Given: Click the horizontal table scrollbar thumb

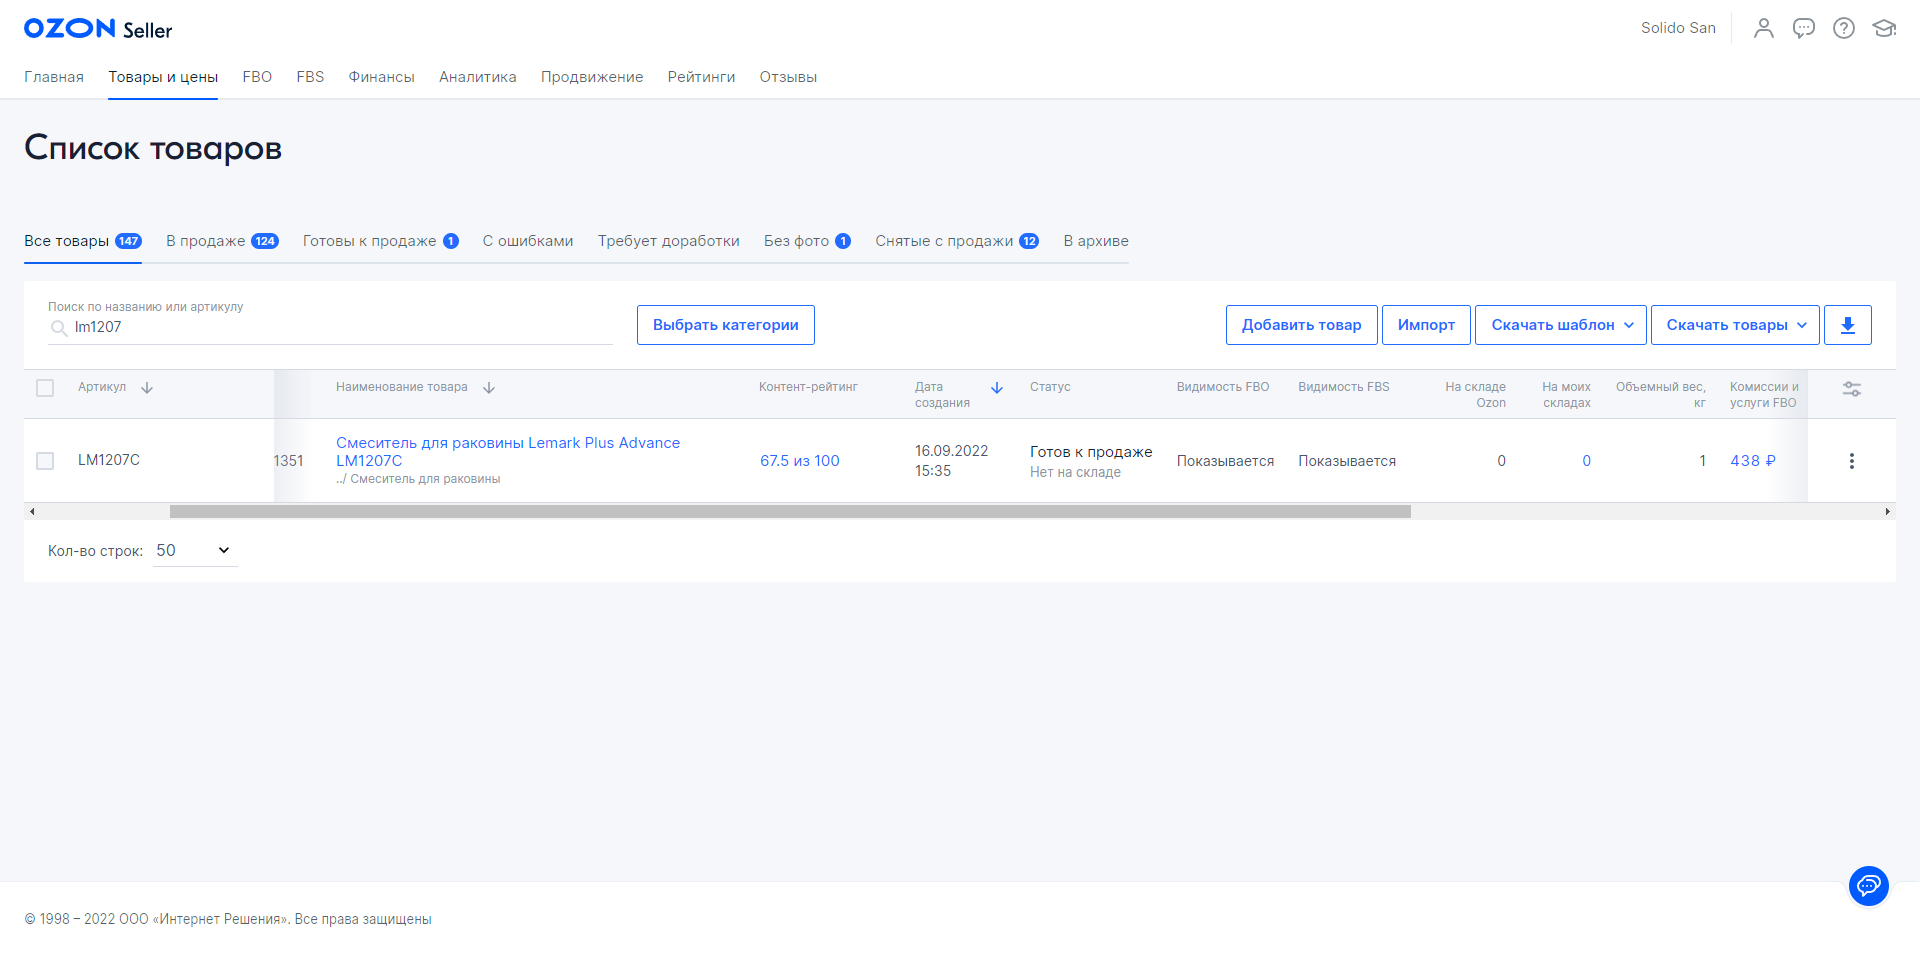Looking at the screenshot, I should pyautogui.click(x=790, y=511).
